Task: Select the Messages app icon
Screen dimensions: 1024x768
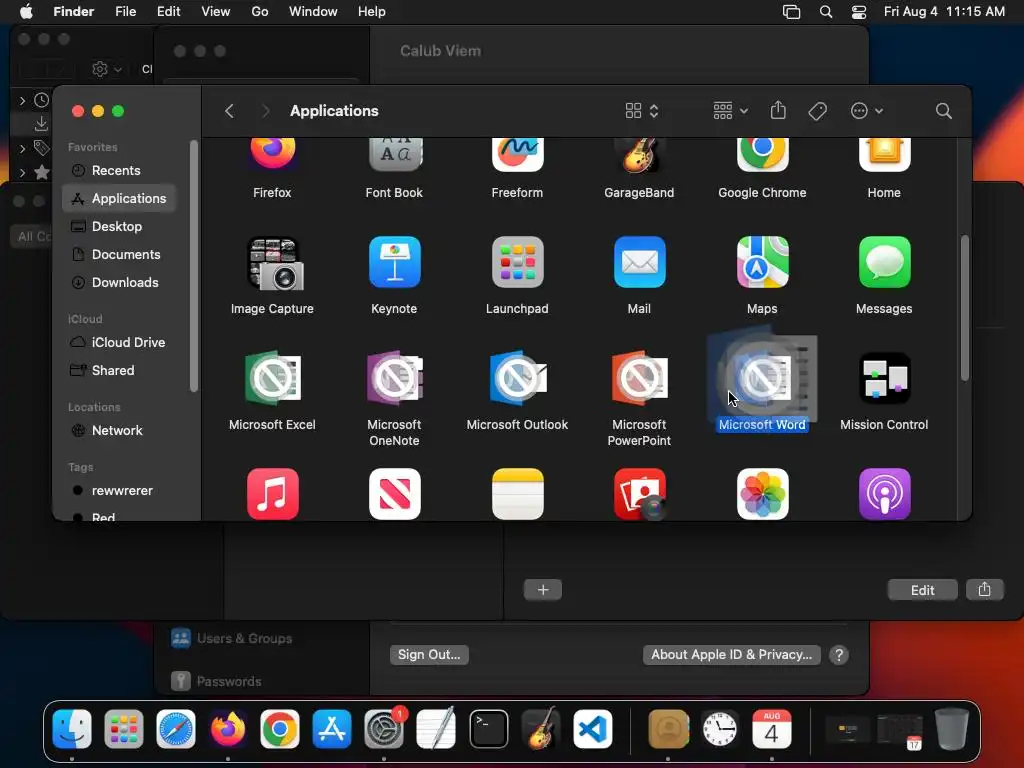Action: coord(884,262)
